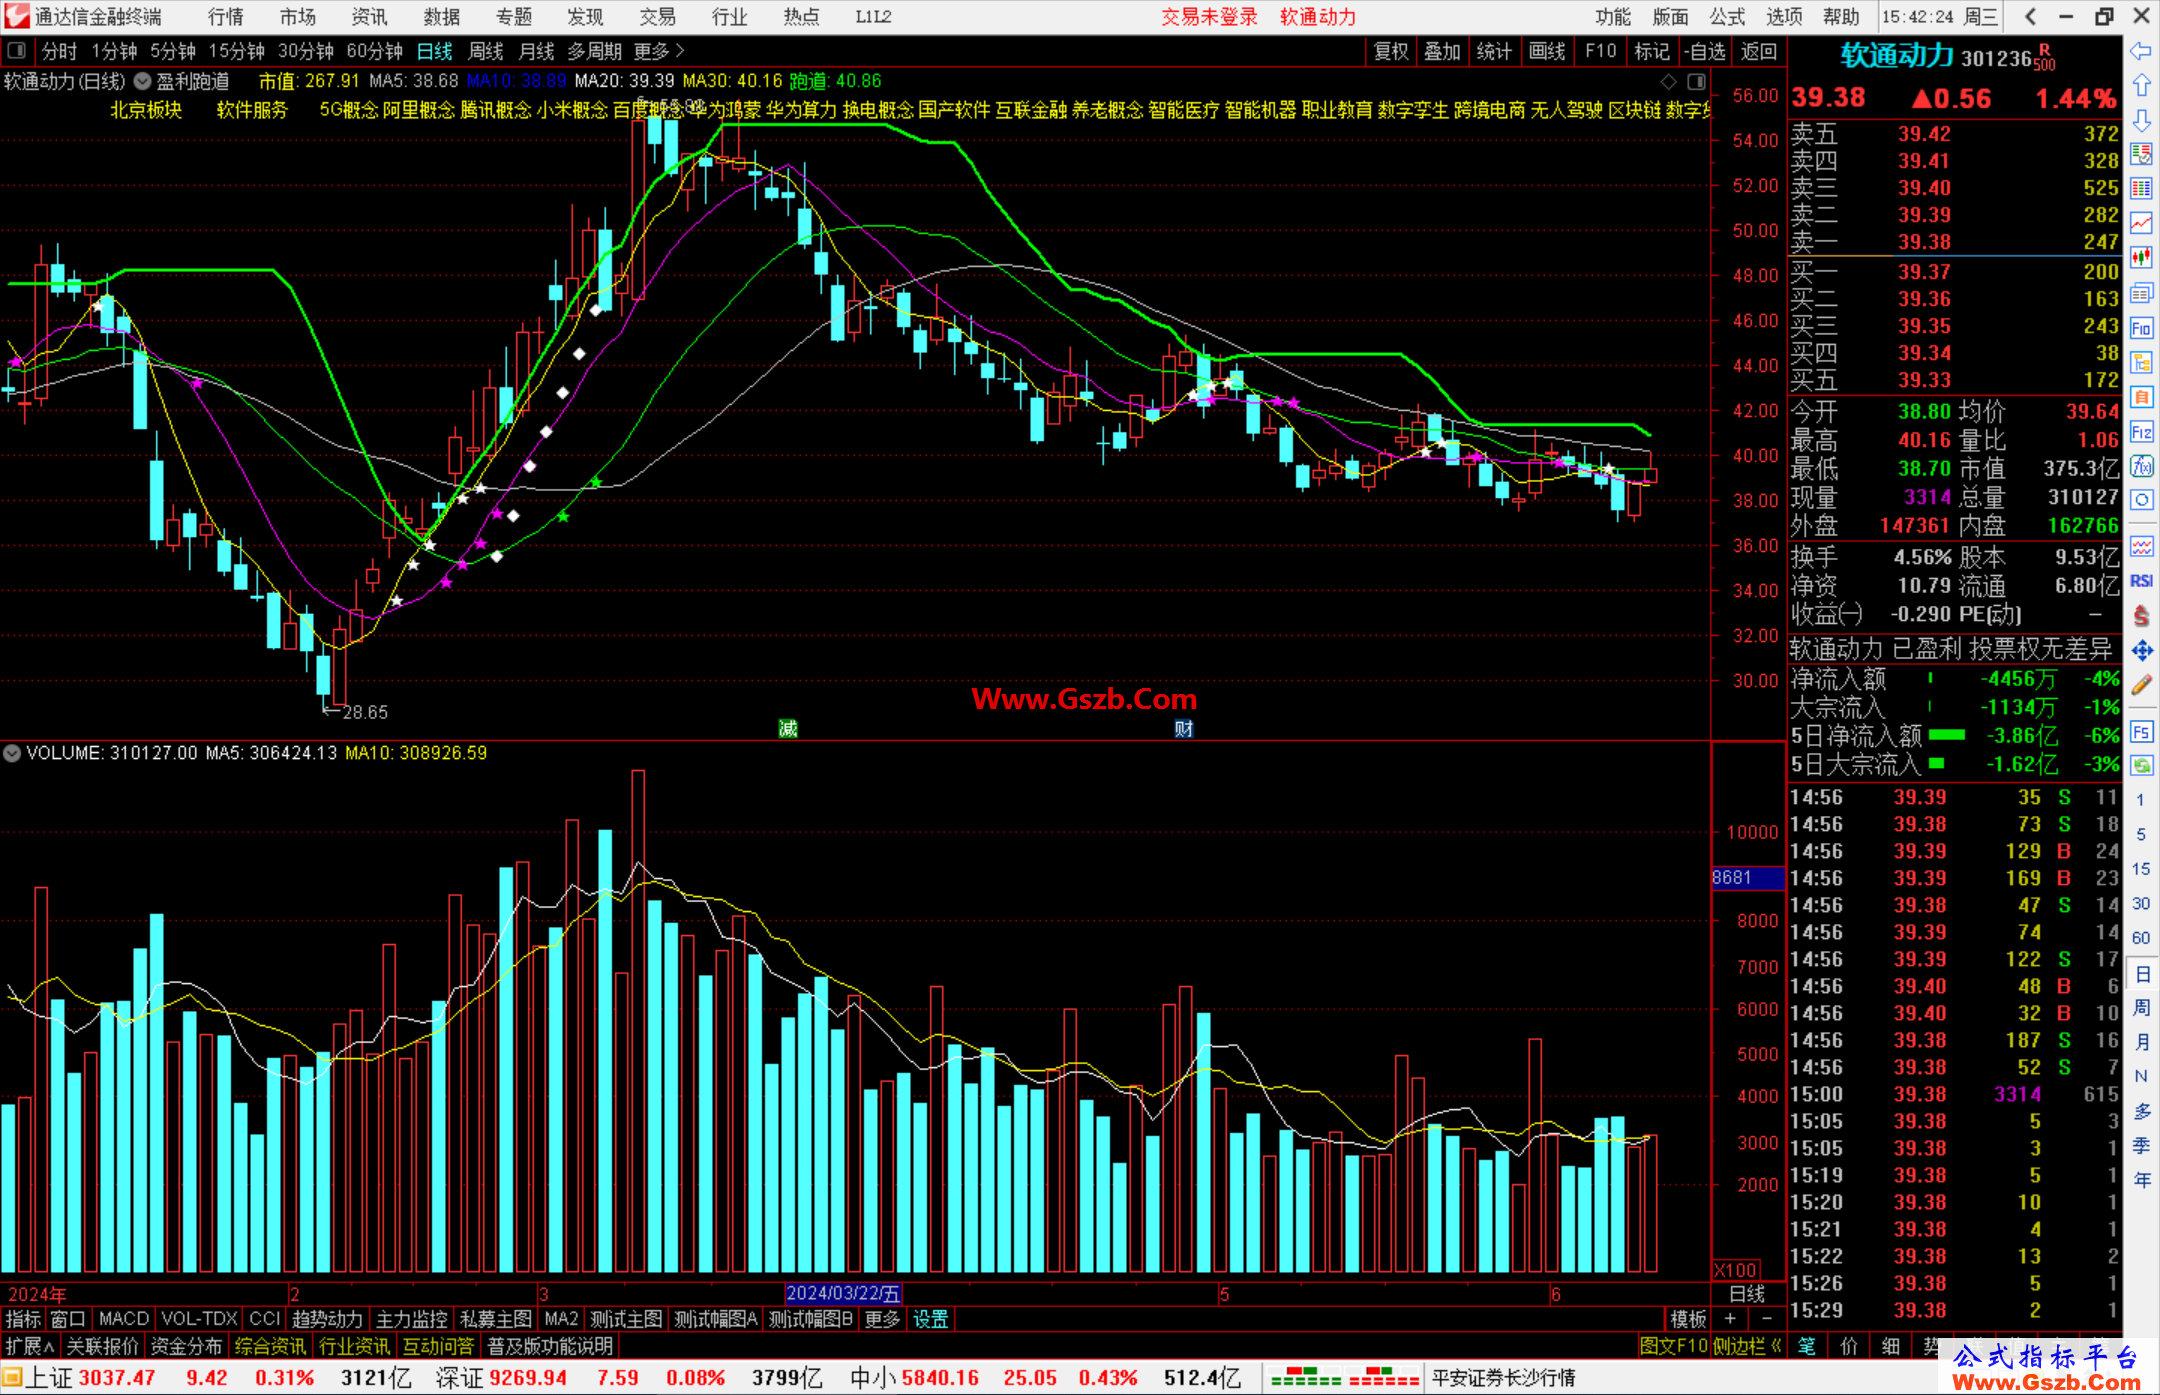Open the 行情 menu
Screen dimensions: 2160x1395
click(225, 17)
